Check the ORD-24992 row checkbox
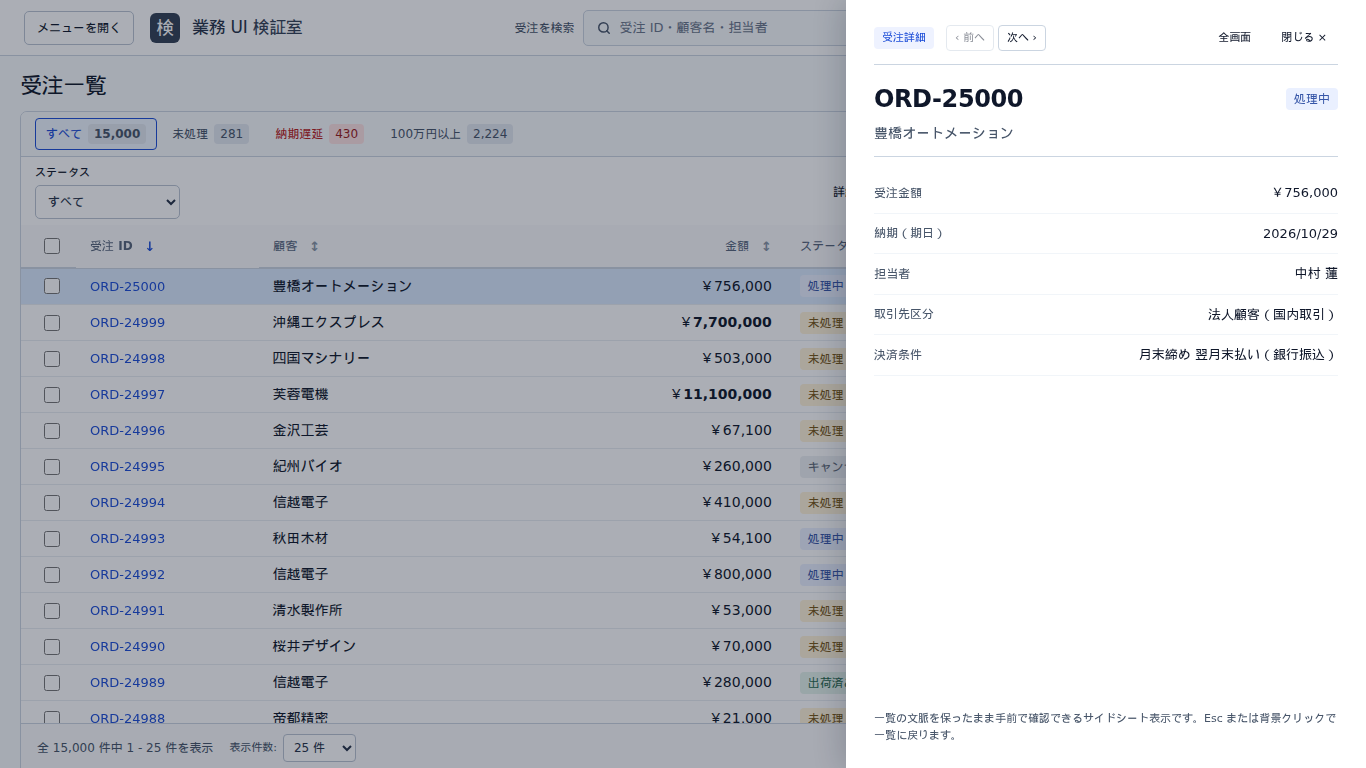Screen dimensions: 1366x768 [52, 574]
